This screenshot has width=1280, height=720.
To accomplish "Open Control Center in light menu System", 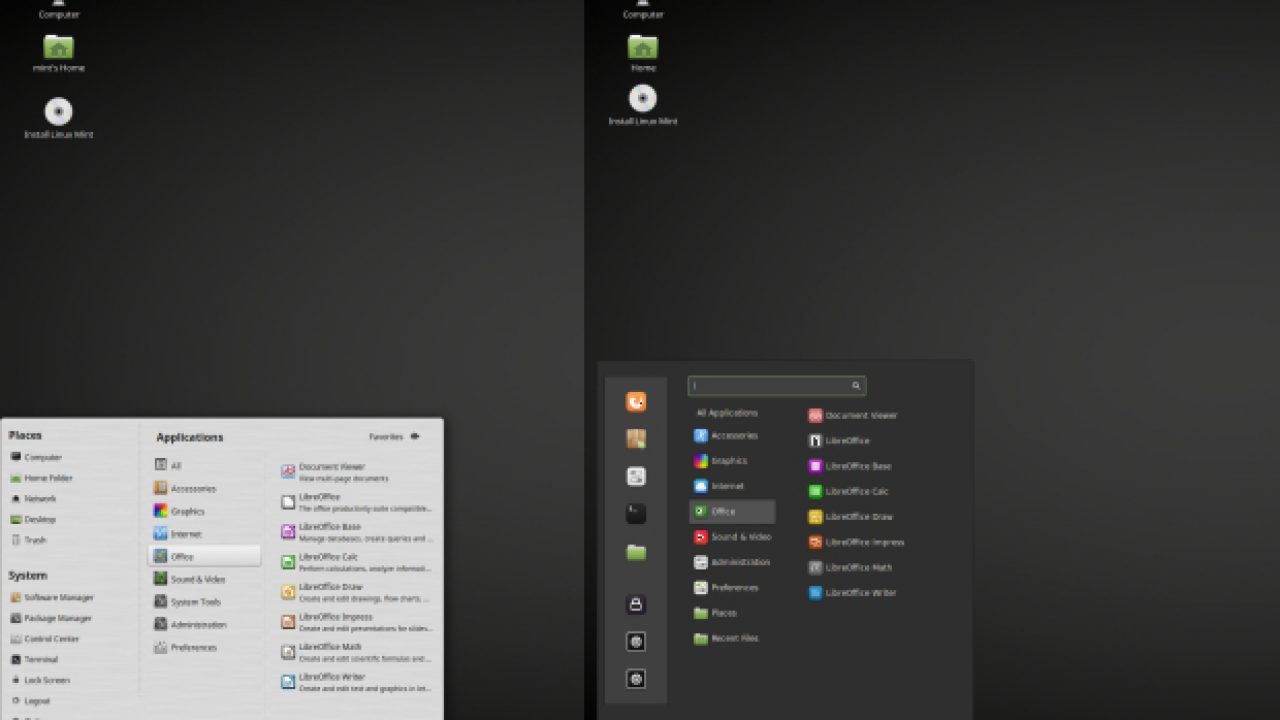I will pyautogui.click(x=45, y=639).
